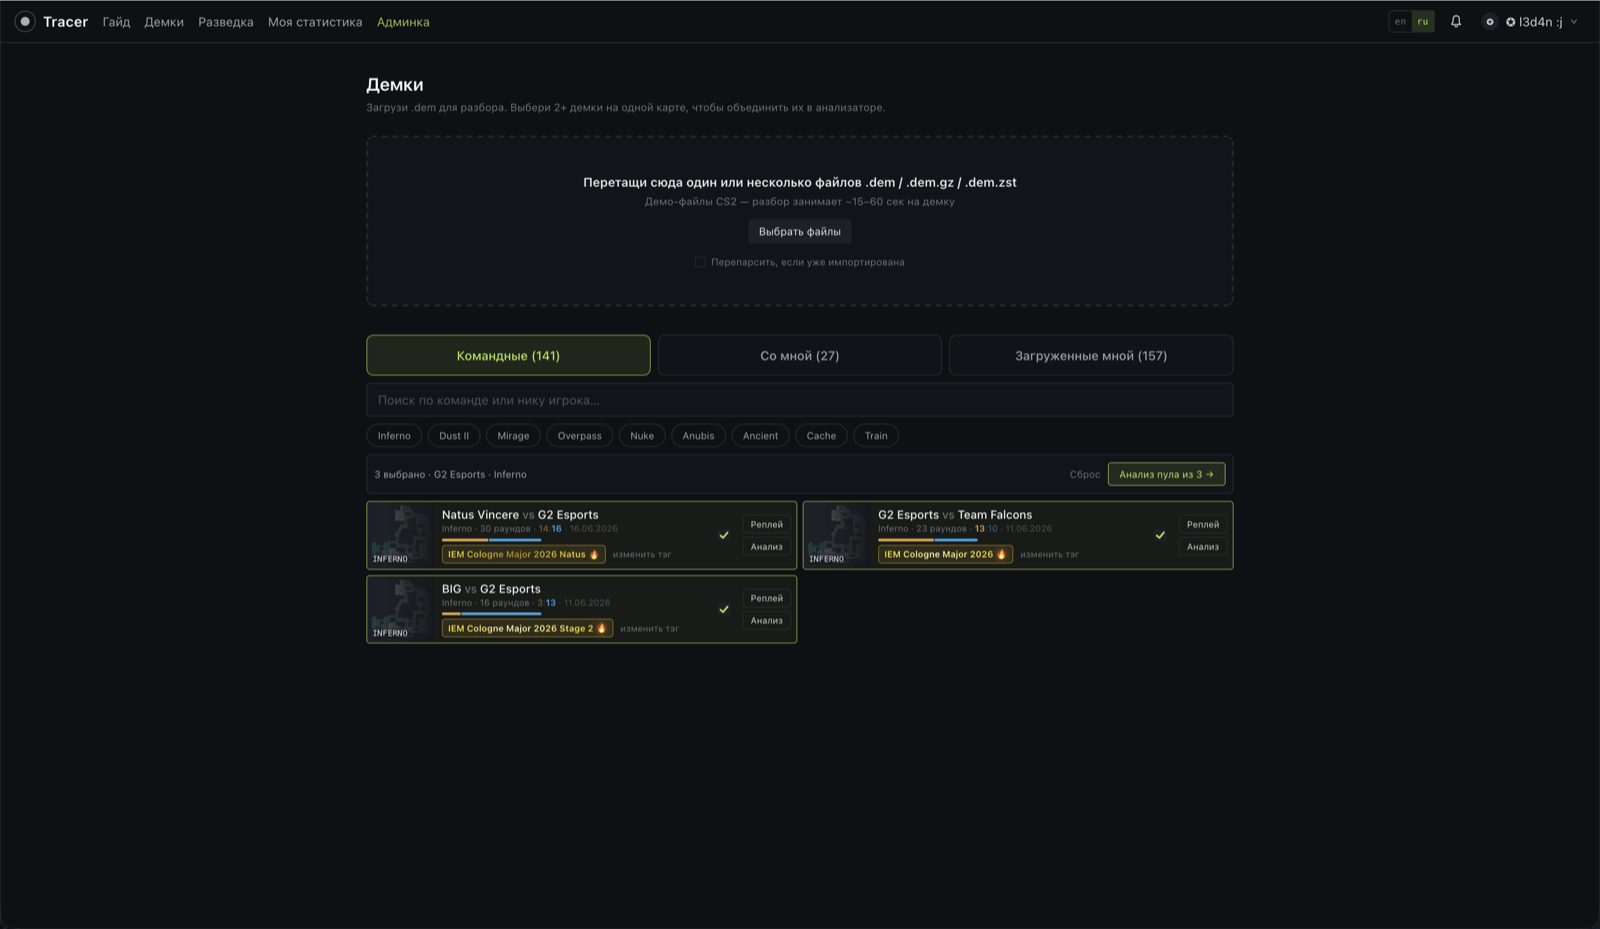The height and width of the screenshot is (929, 1600).
Task: Enable the re-parse if already imported checkbox
Action: [x=700, y=262]
